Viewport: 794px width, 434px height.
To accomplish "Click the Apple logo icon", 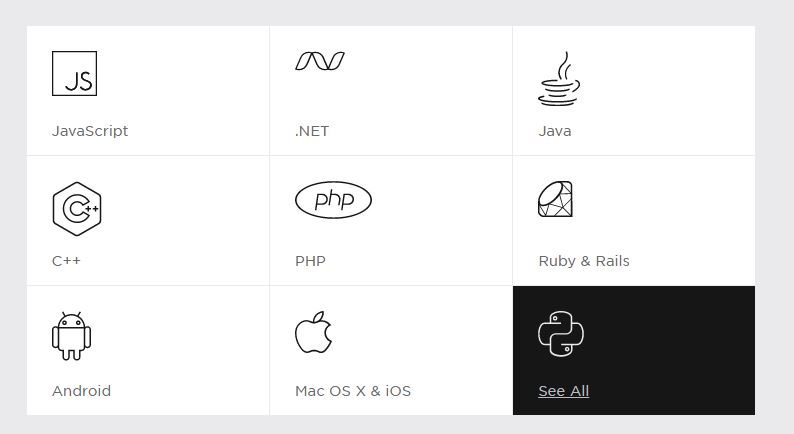I will pos(313,332).
